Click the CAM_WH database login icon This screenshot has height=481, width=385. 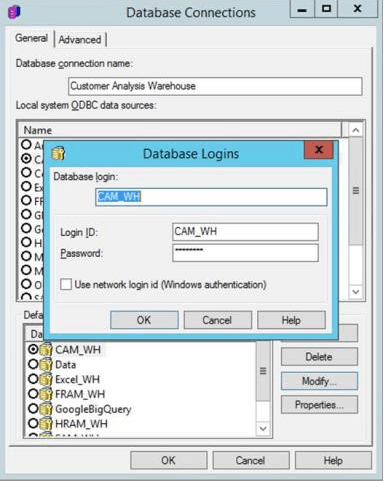pos(46,349)
